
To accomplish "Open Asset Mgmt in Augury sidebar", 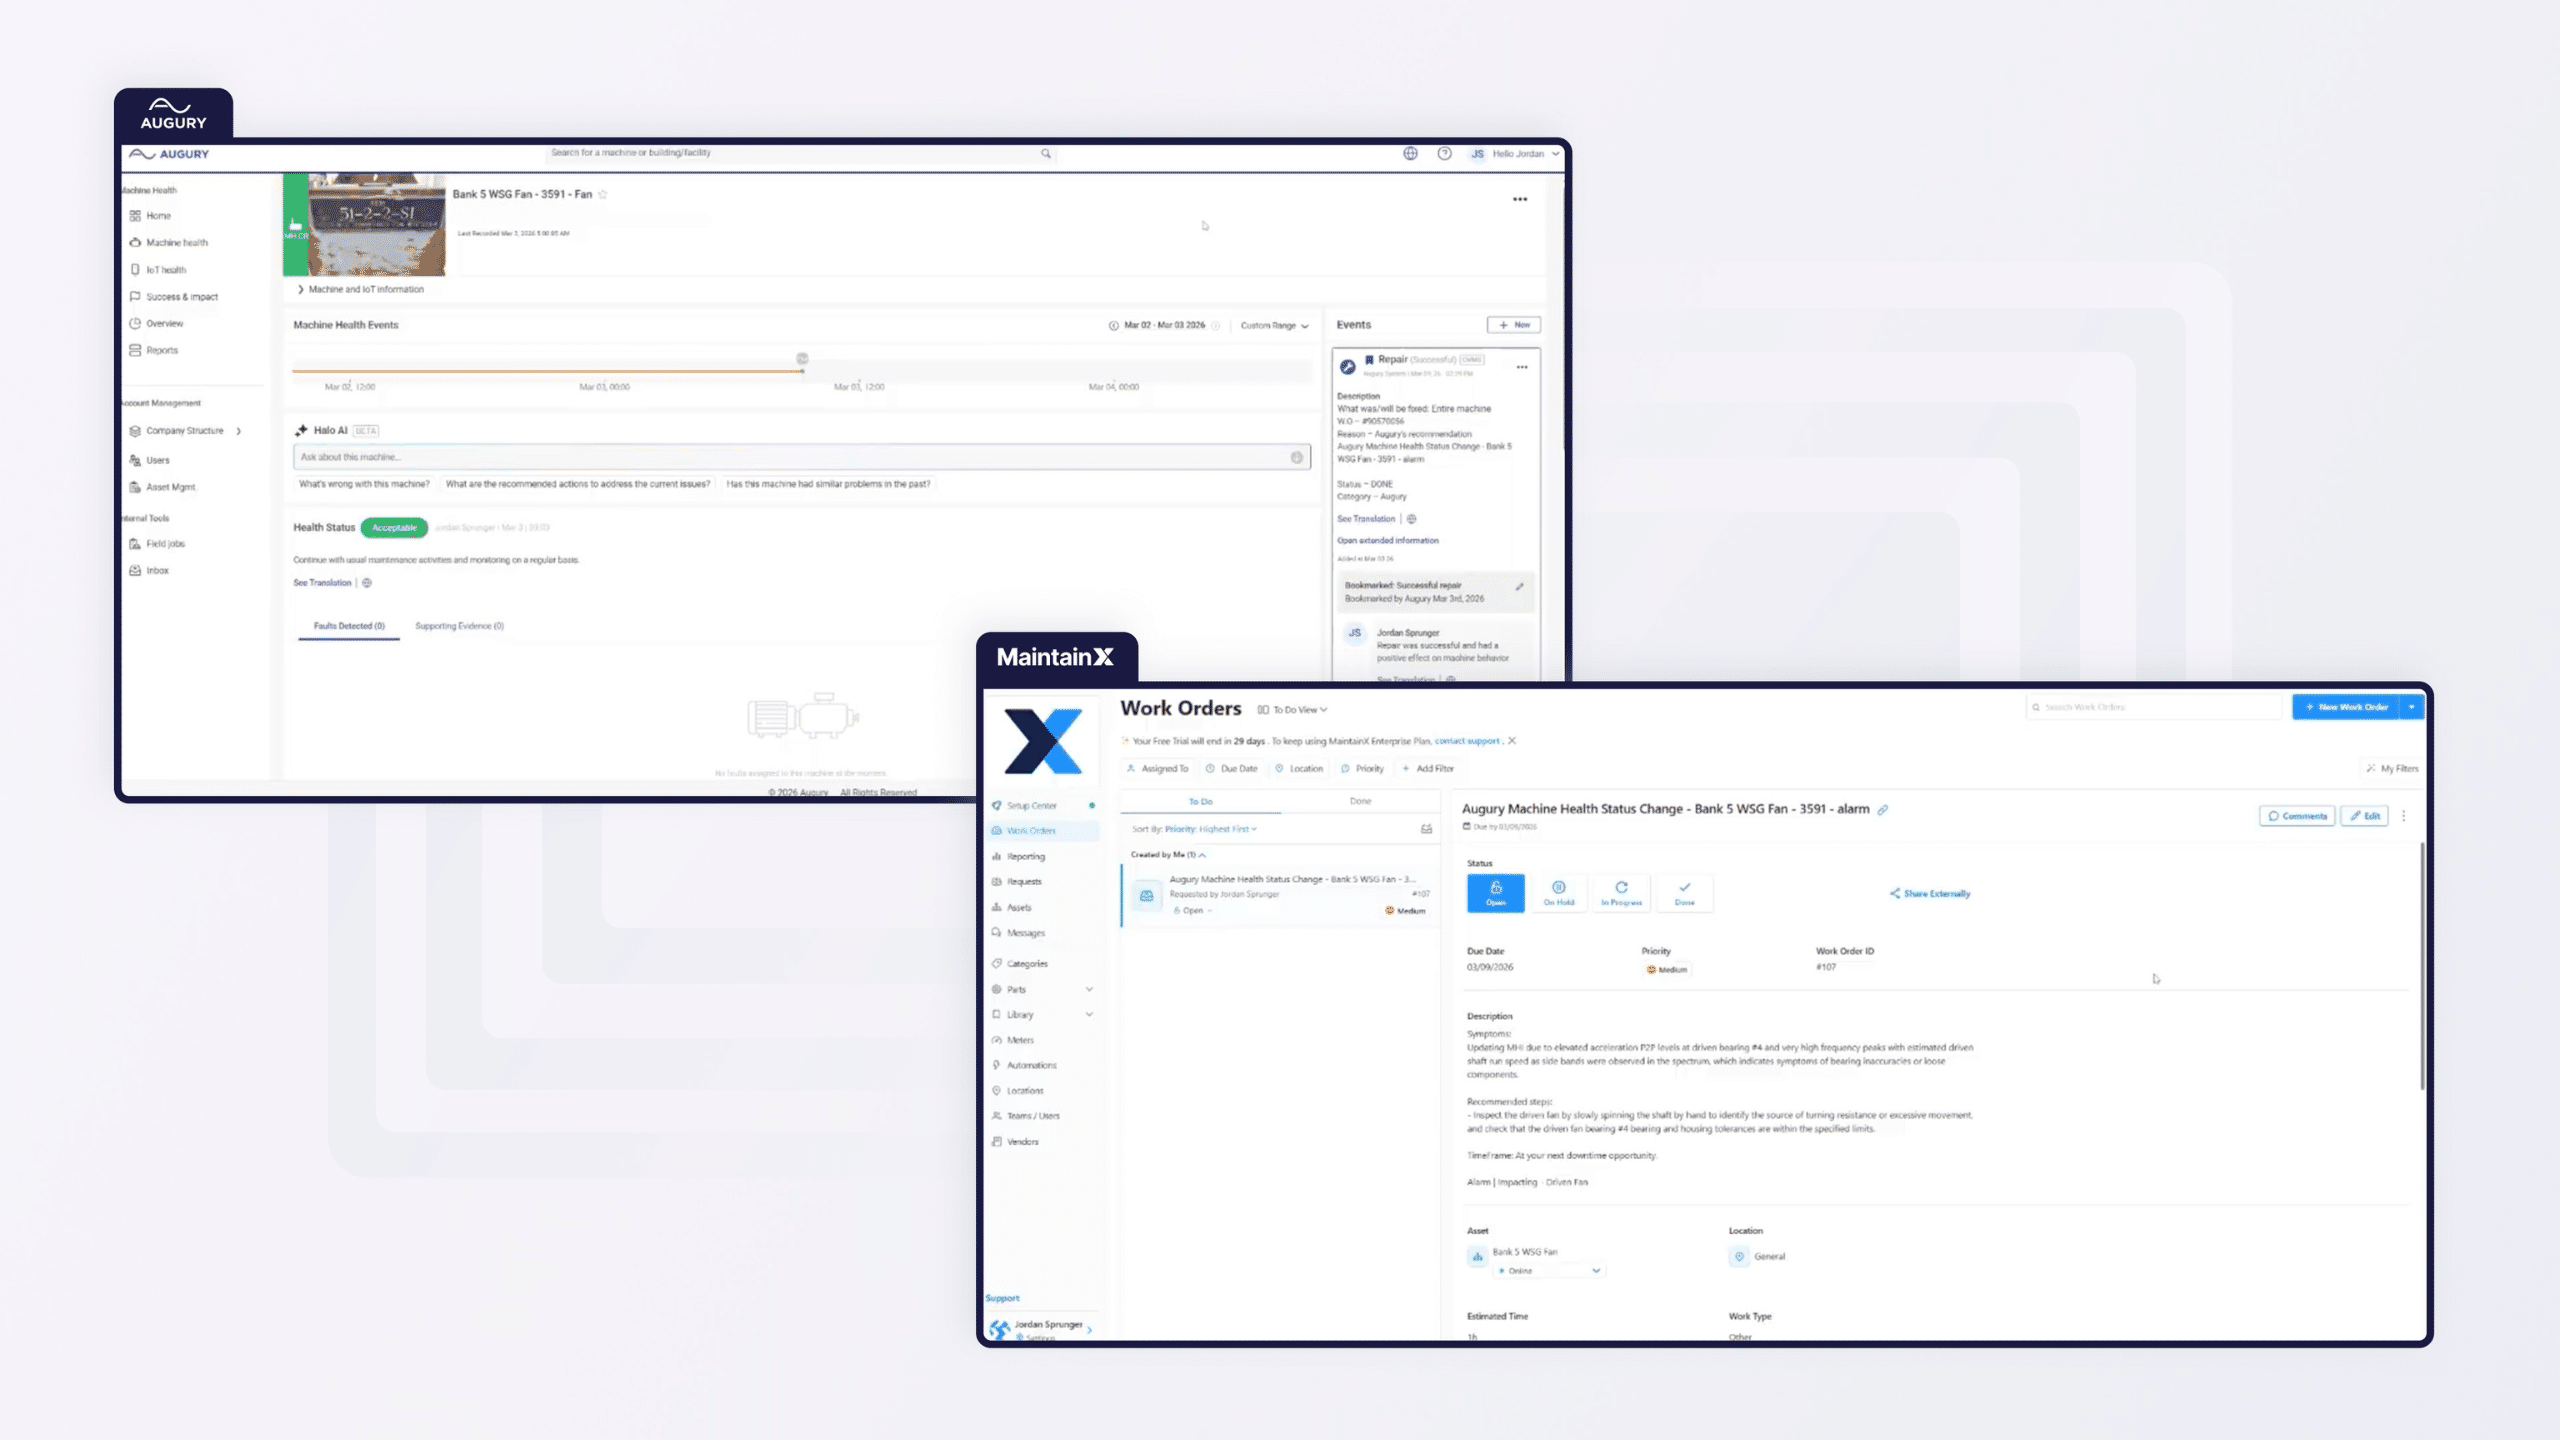I will 162,488.
